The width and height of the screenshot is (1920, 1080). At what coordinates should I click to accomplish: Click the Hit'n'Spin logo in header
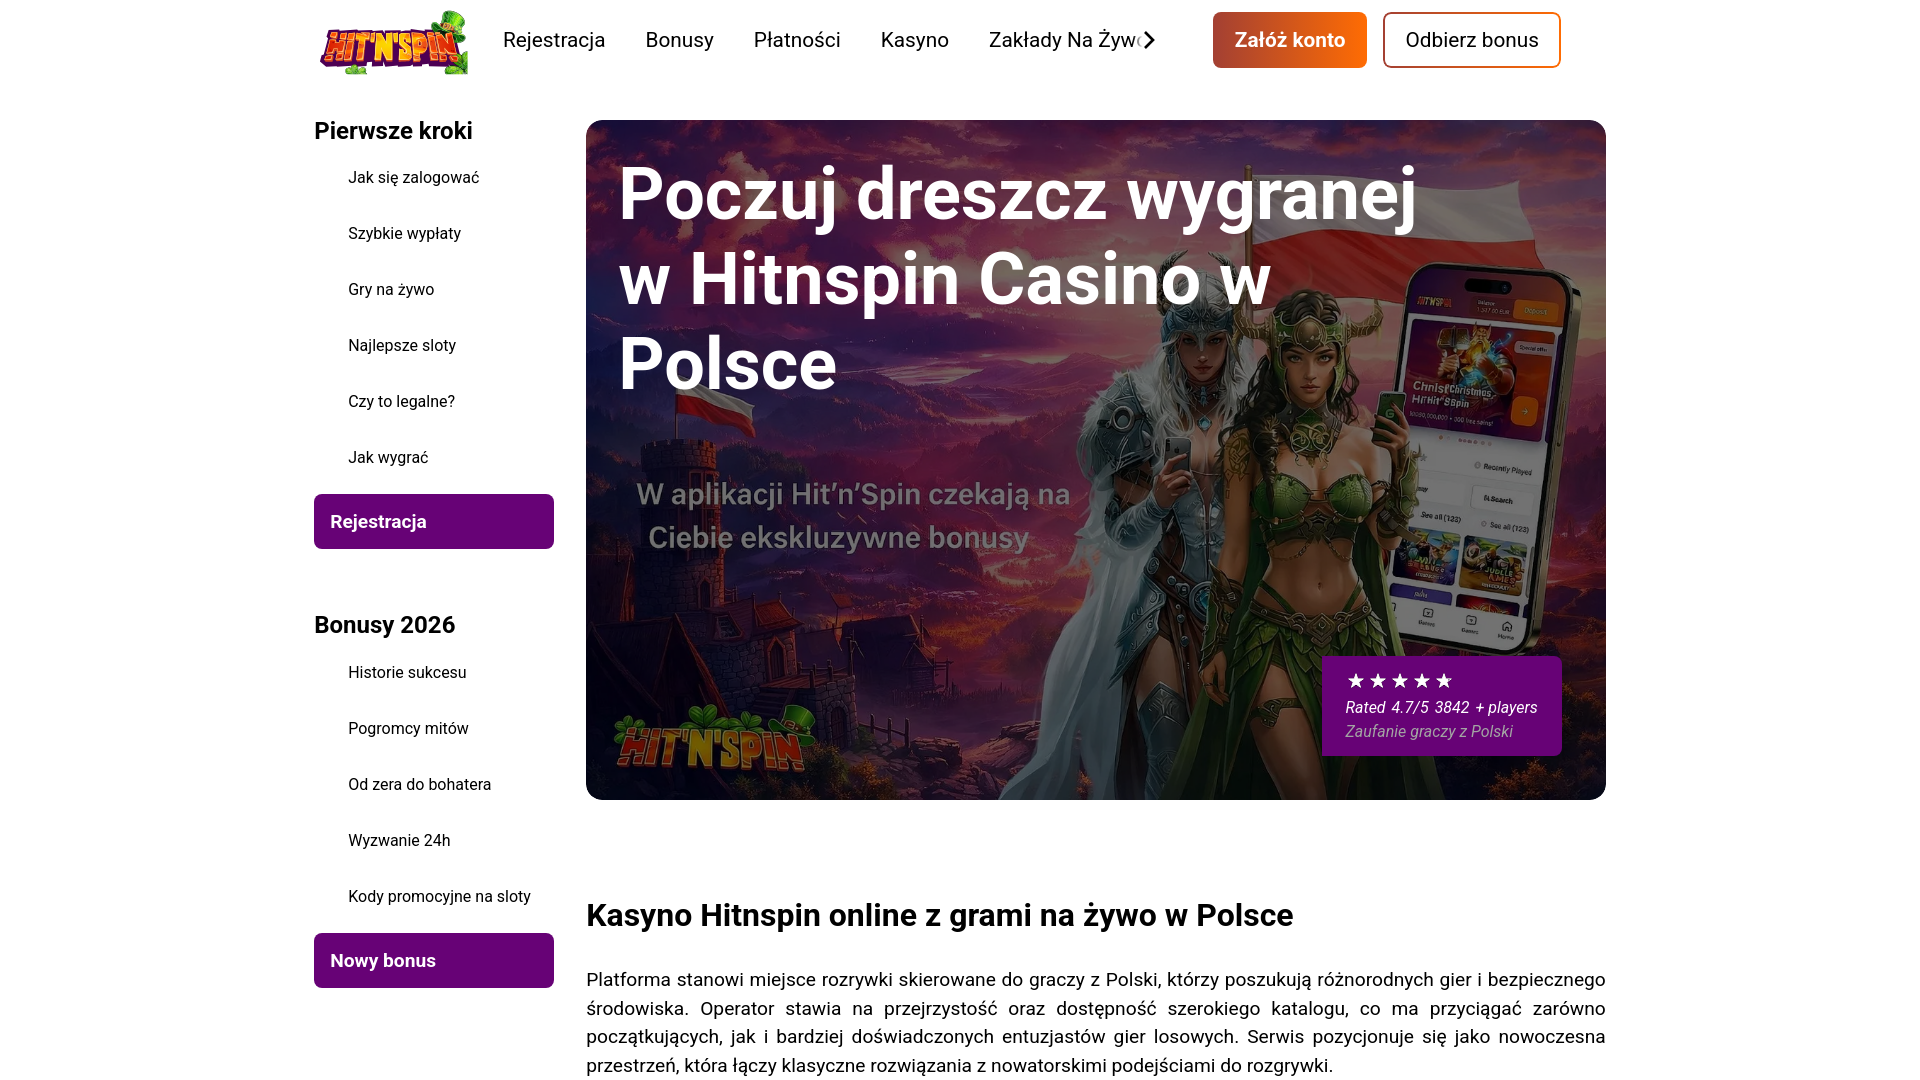coord(393,42)
